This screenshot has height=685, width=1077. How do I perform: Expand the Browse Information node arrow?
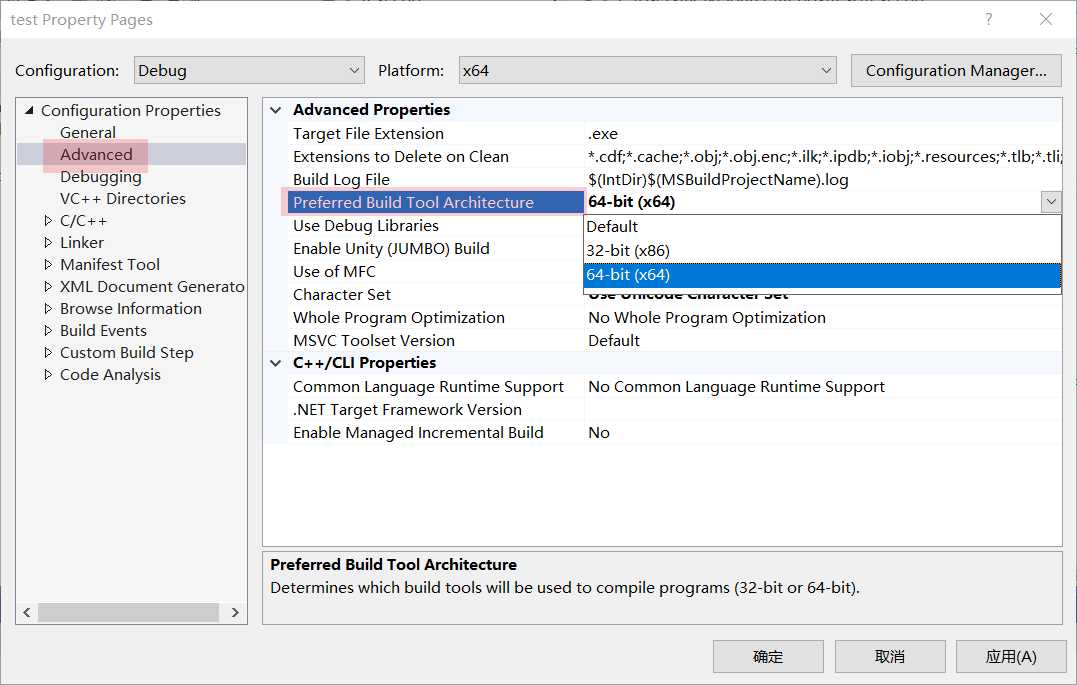(48, 308)
